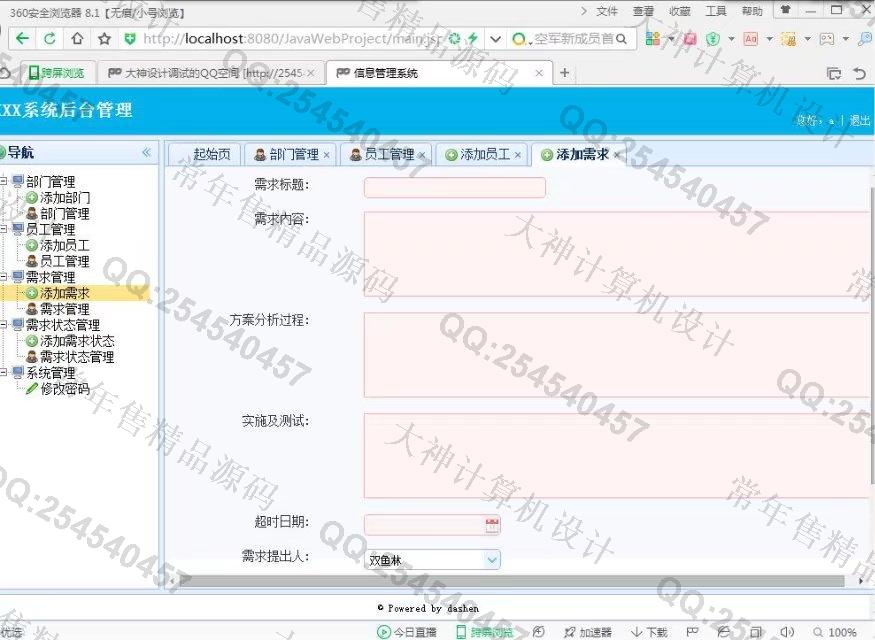
Task: Open the 工具 browser menu
Action: tap(715, 11)
